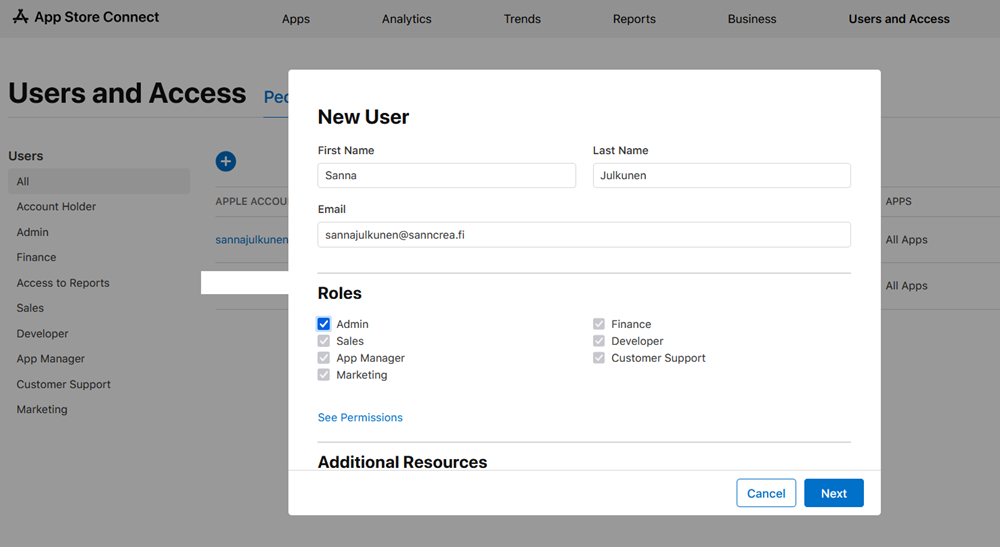The height and width of the screenshot is (547, 1000).
Task: Toggle the Finance role checkbox
Action: pos(599,324)
